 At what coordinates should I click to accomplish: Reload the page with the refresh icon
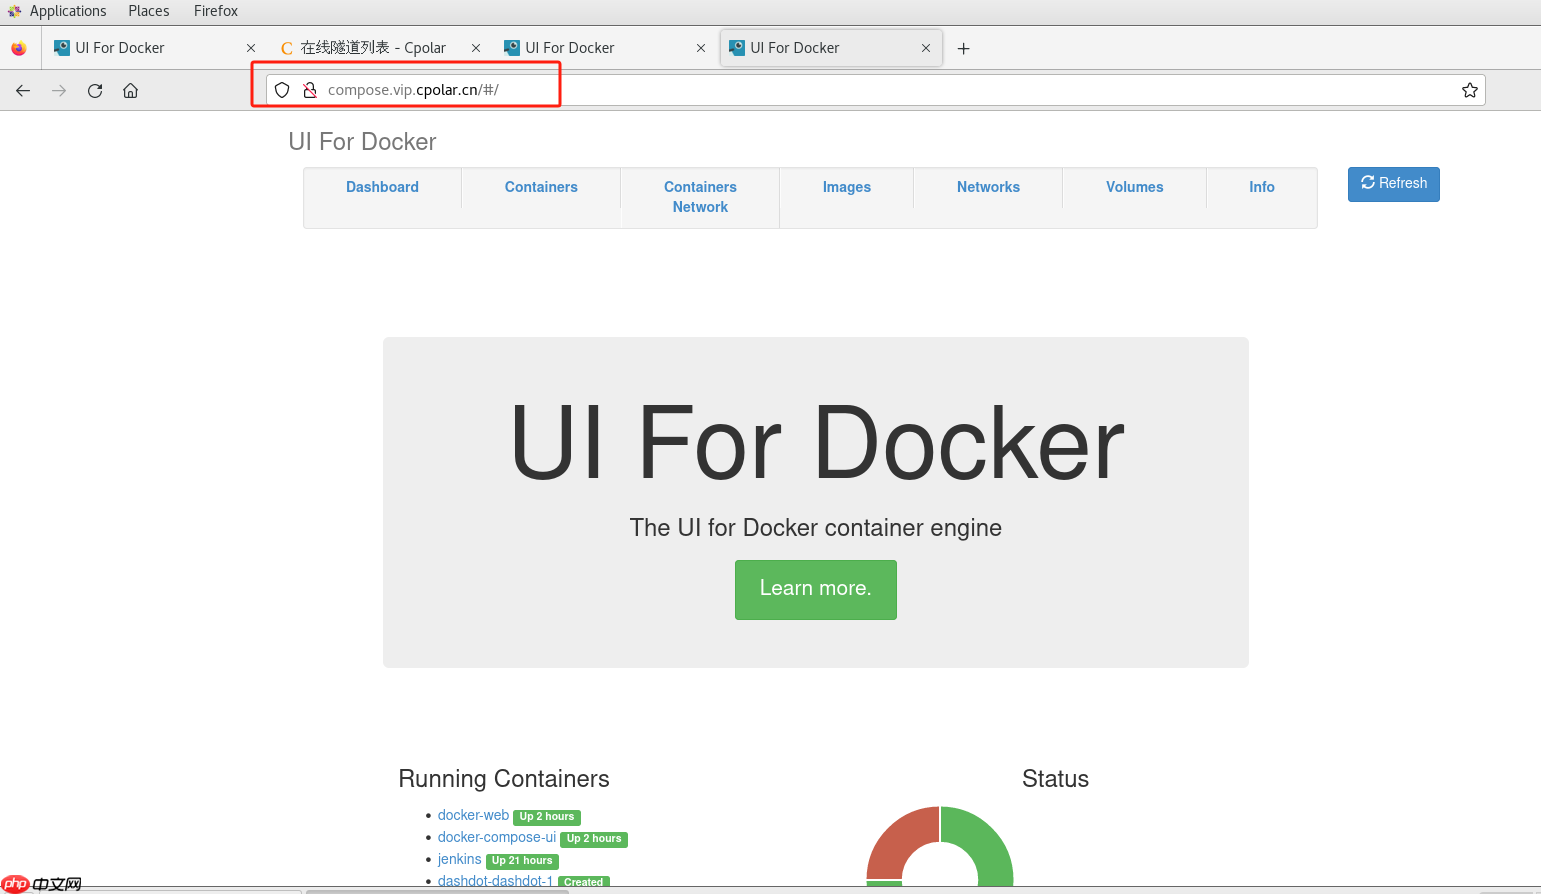tap(95, 91)
